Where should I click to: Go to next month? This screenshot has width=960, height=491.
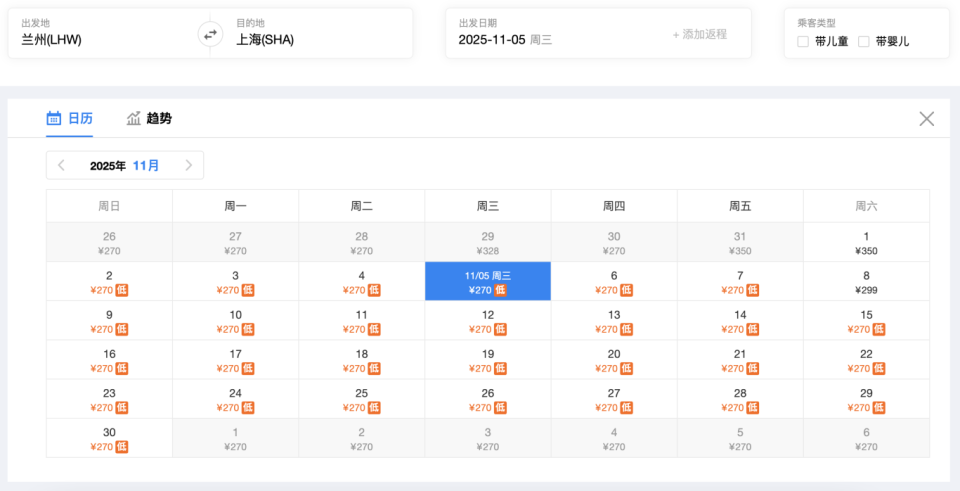pyautogui.click(x=188, y=166)
